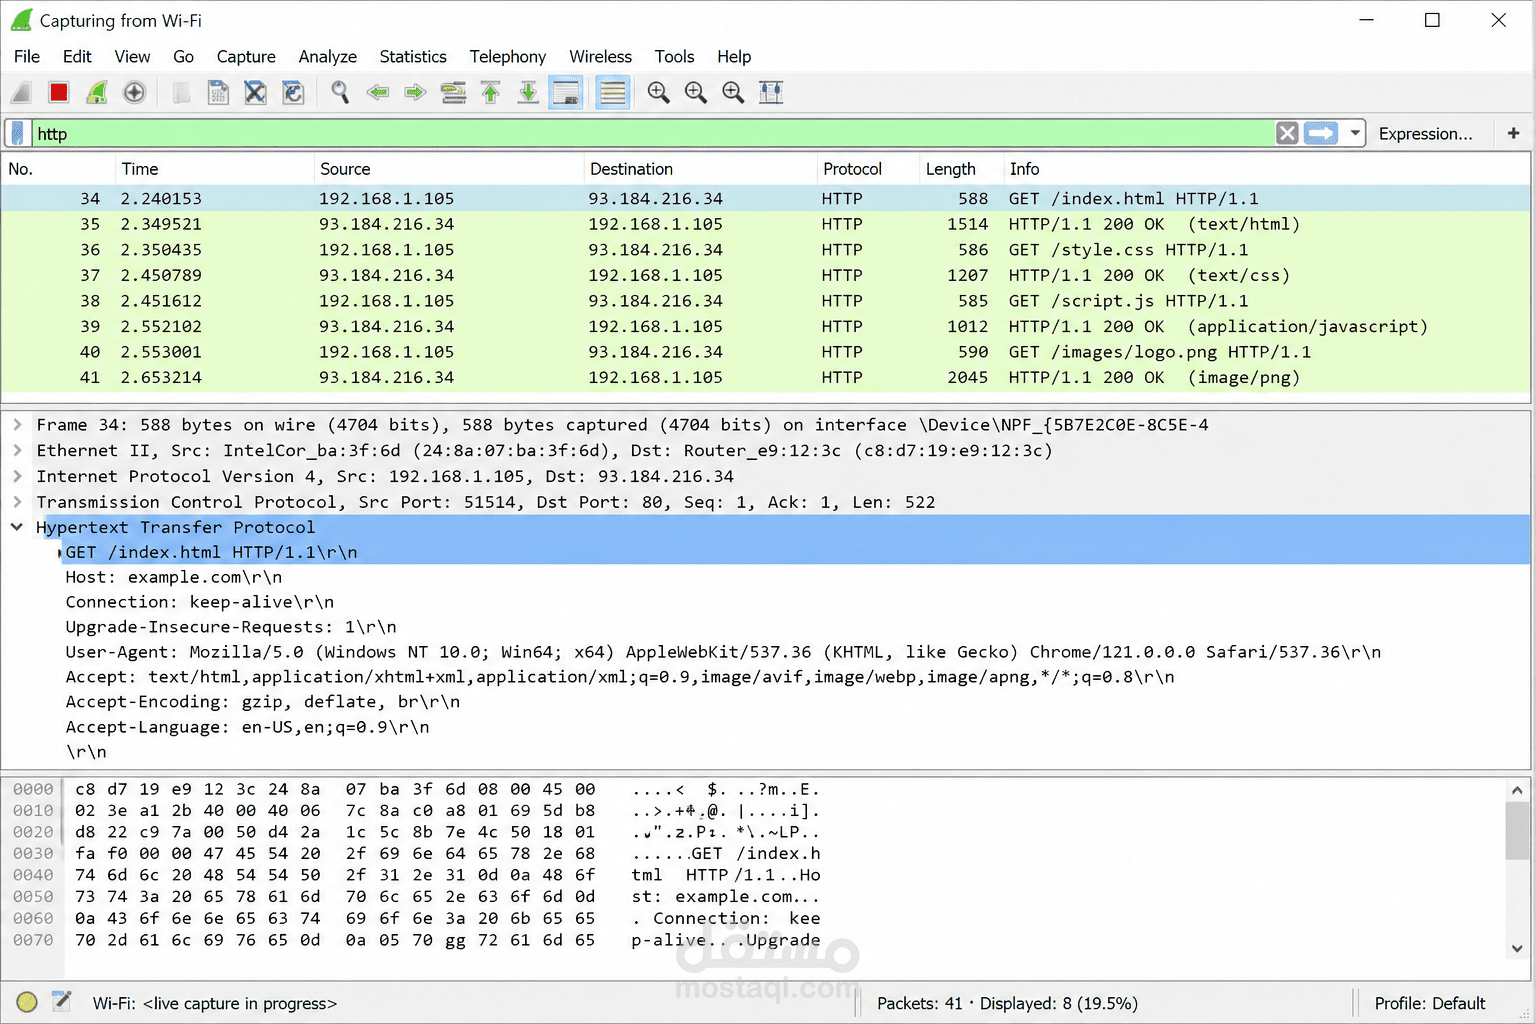
Task: Open Go to specified packet icon
Action: click(453, 93)
